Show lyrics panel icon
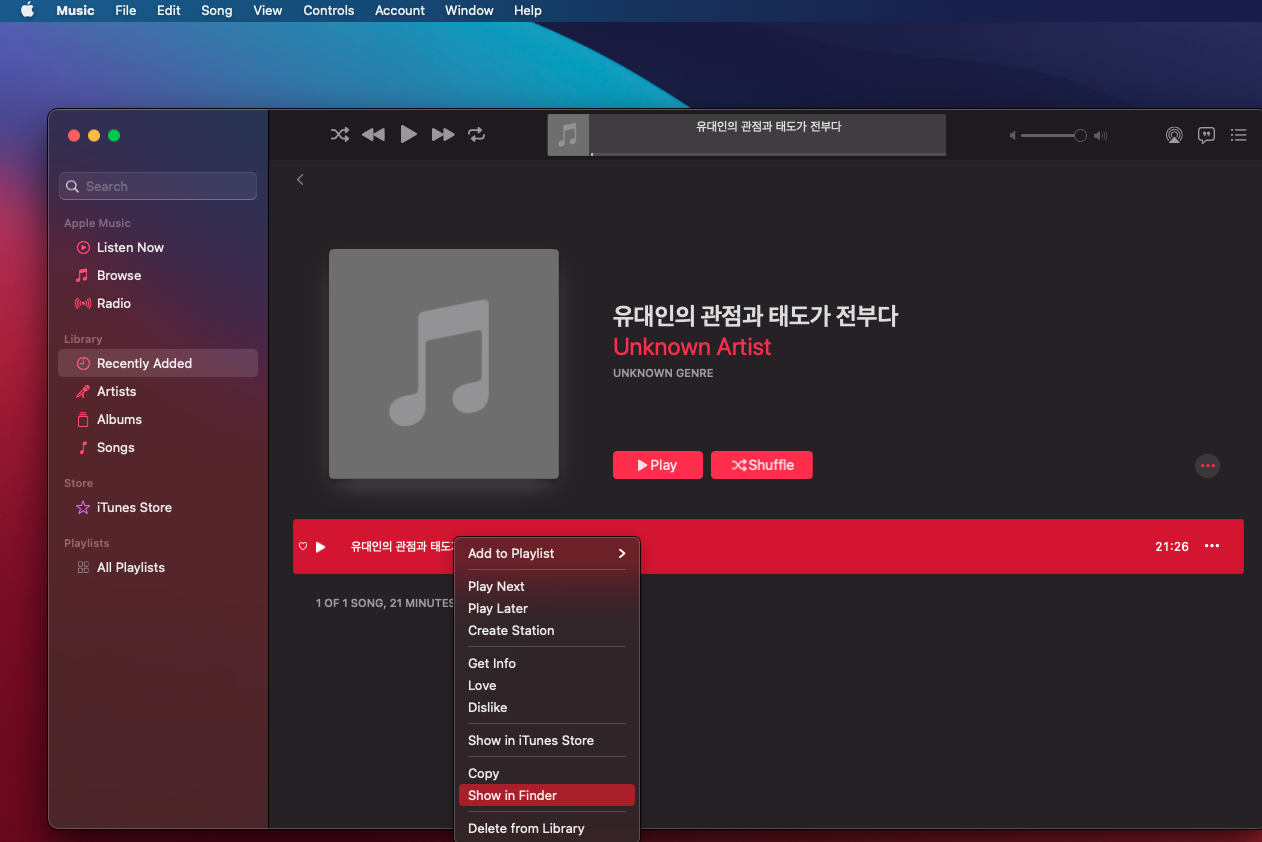Screen dimensions: 1262x842 point(1207,135)
